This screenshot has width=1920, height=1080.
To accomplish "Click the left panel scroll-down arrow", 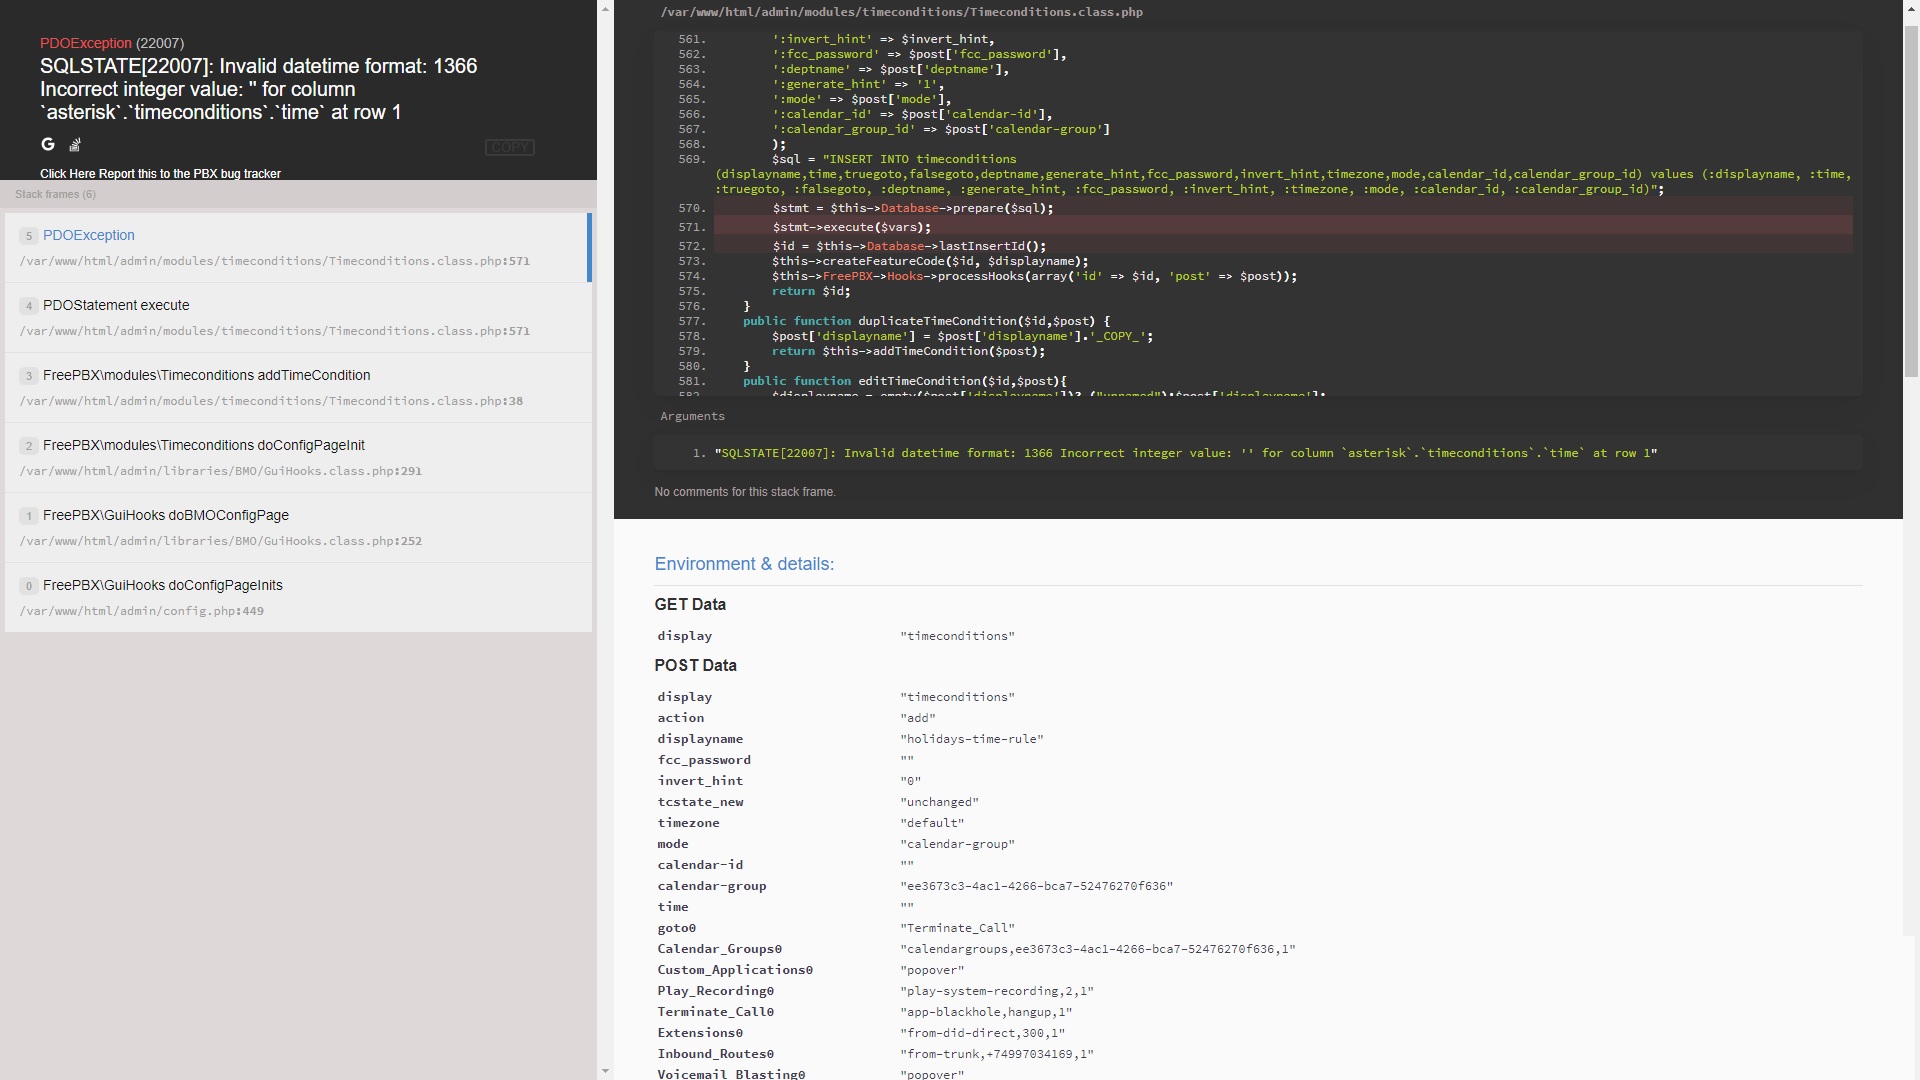I will (605, 1071).
